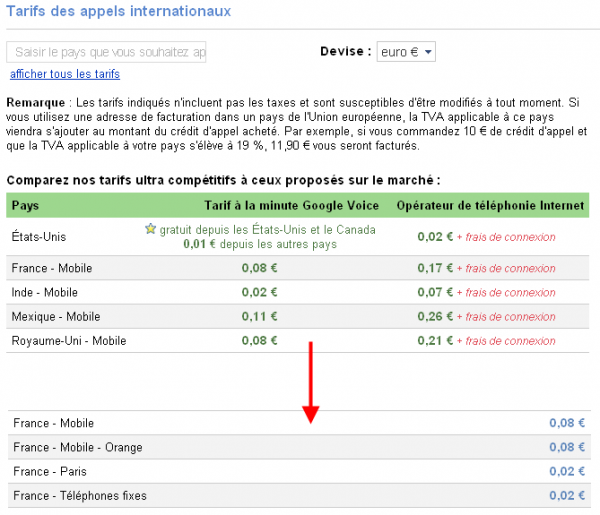Click the 'Royaume-Uni - Mobile' row label
Image resolution: width=600 pixels, height=515 pixels.
[x=69, y=341]
